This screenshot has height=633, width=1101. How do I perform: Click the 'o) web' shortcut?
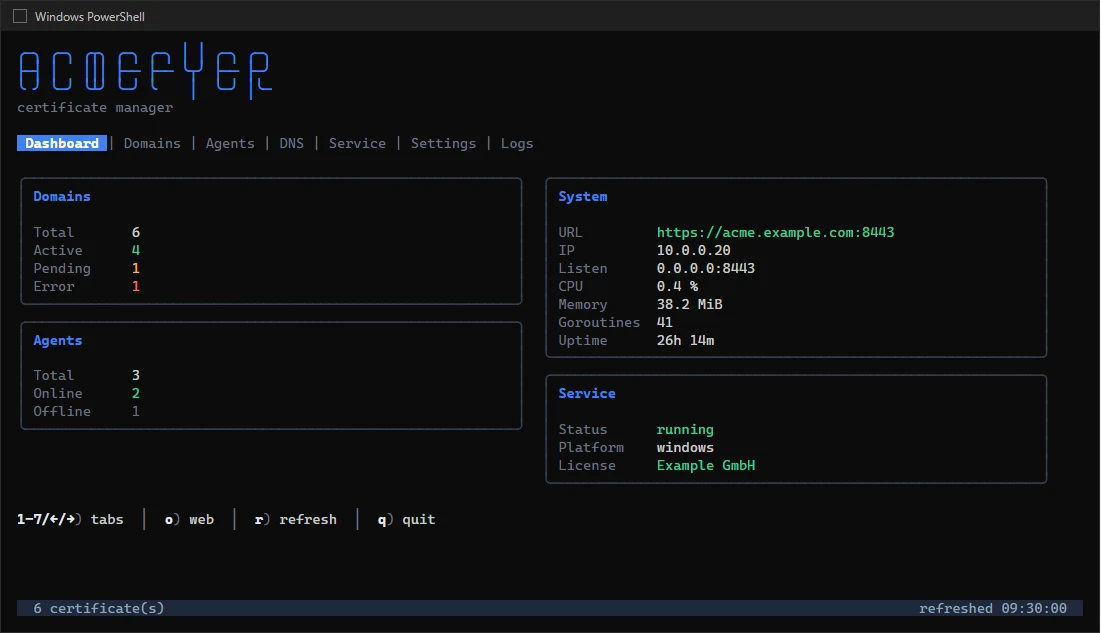tap(189, 520)
